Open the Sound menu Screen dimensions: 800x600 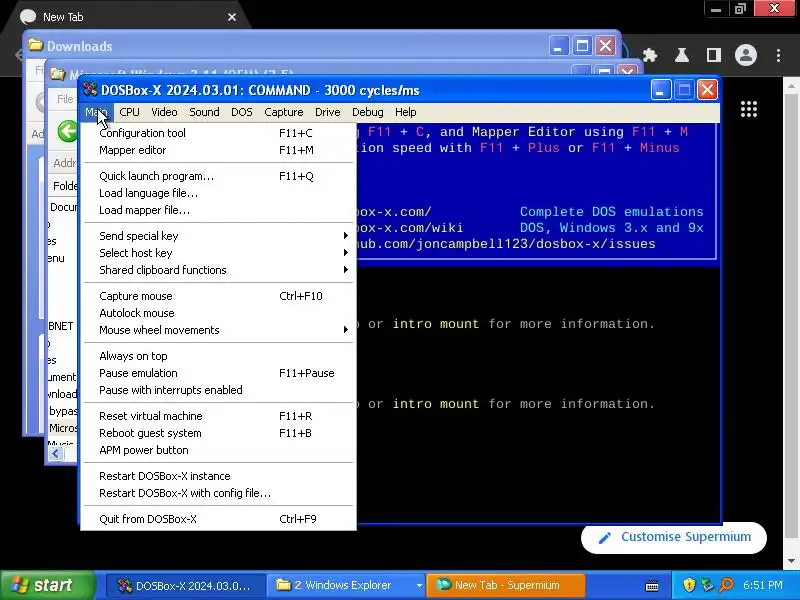[204, 112]
